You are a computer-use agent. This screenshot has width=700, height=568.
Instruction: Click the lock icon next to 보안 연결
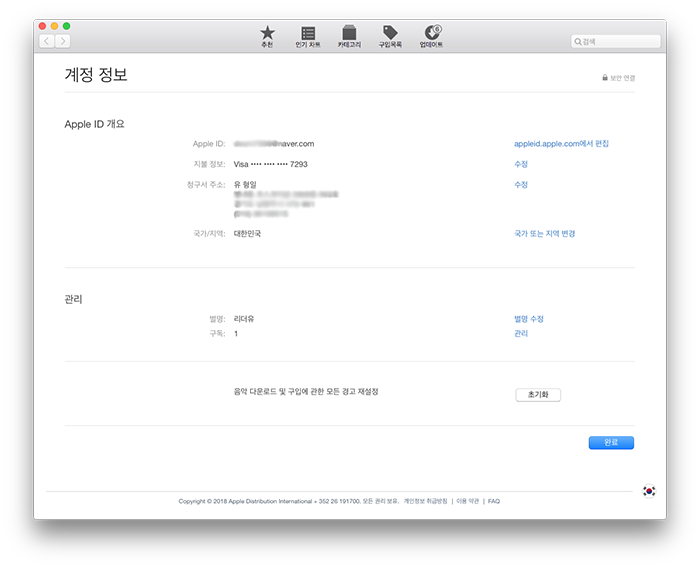pyautogui.click(x=605, y=77)
